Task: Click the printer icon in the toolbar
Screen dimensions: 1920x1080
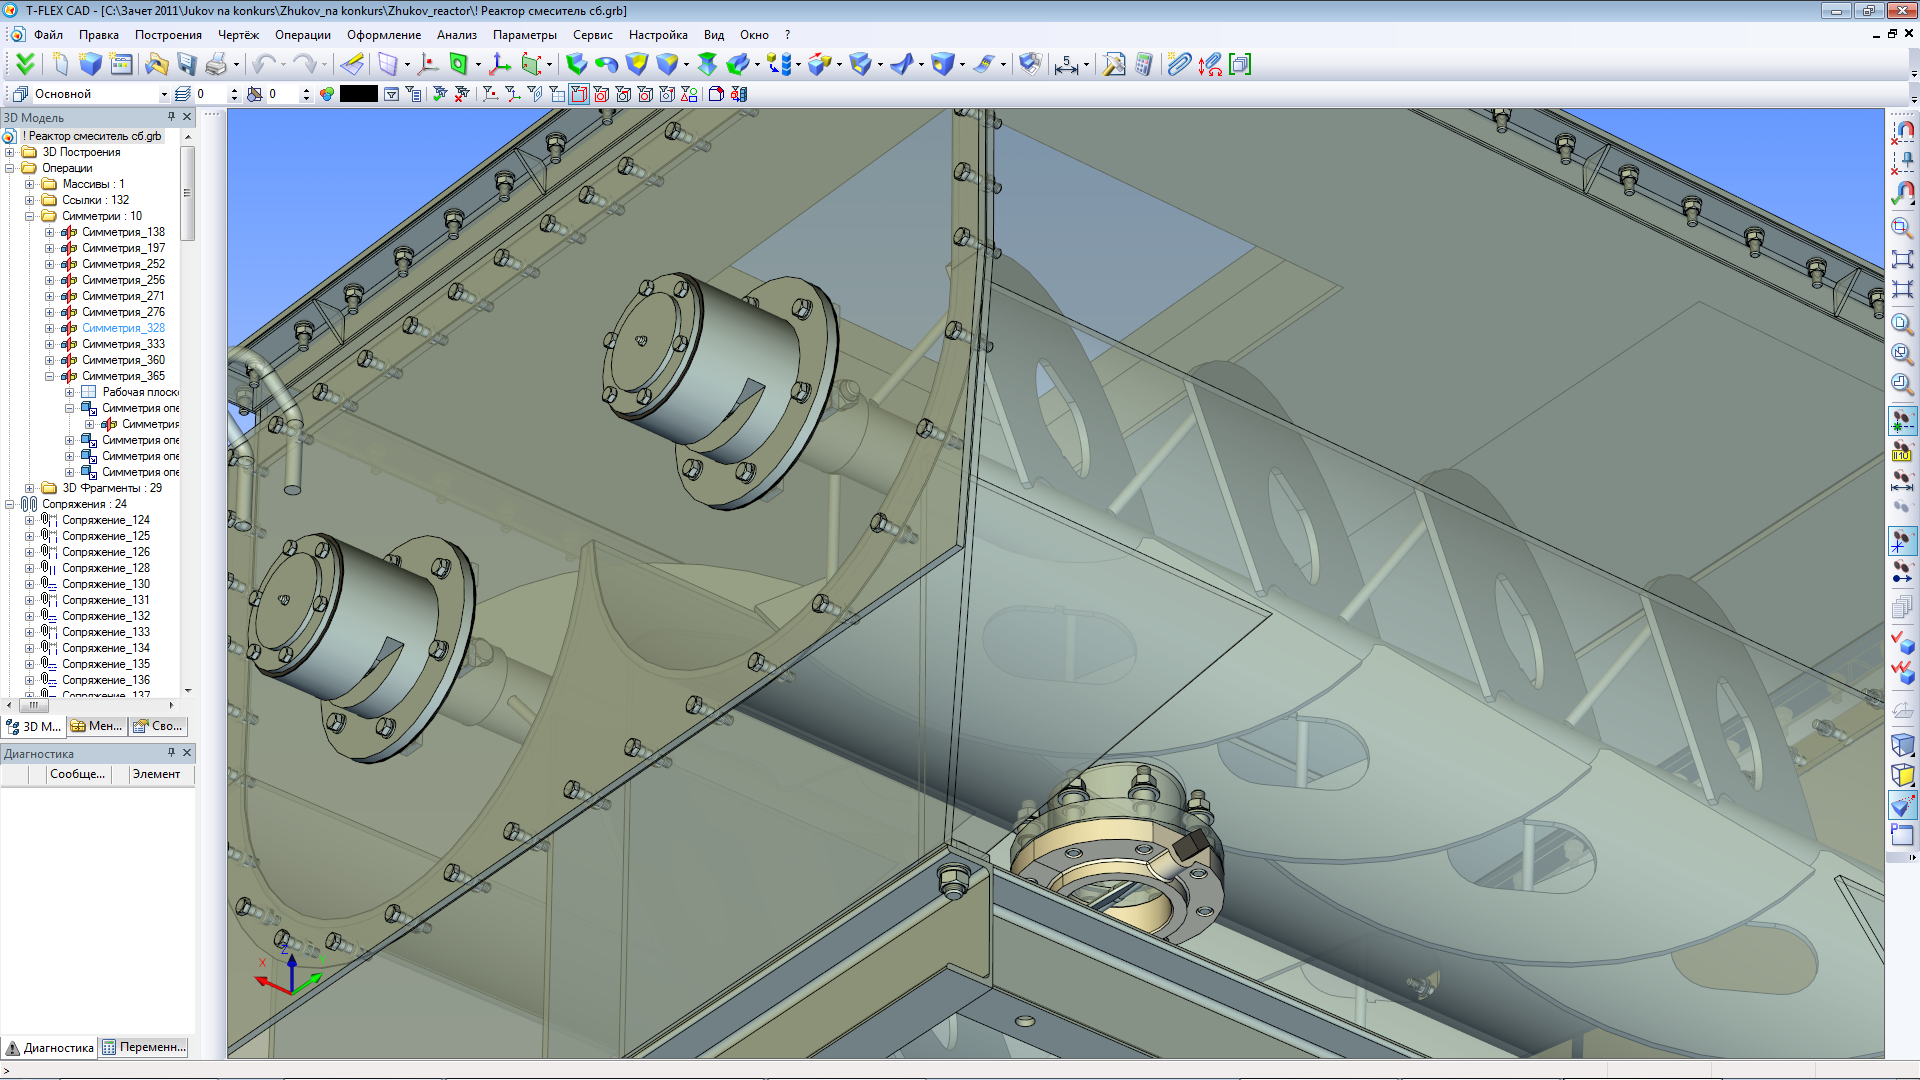Action: pyautogui.click(x=216, y=65)
